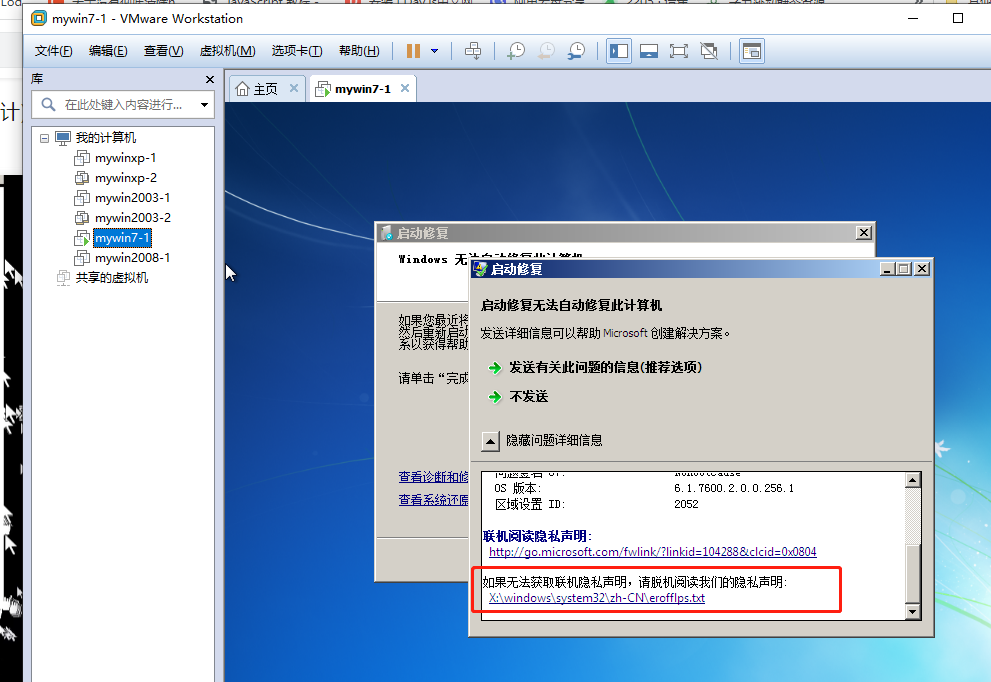Click the thumbnail bar toolbar icon

[649, 51]
